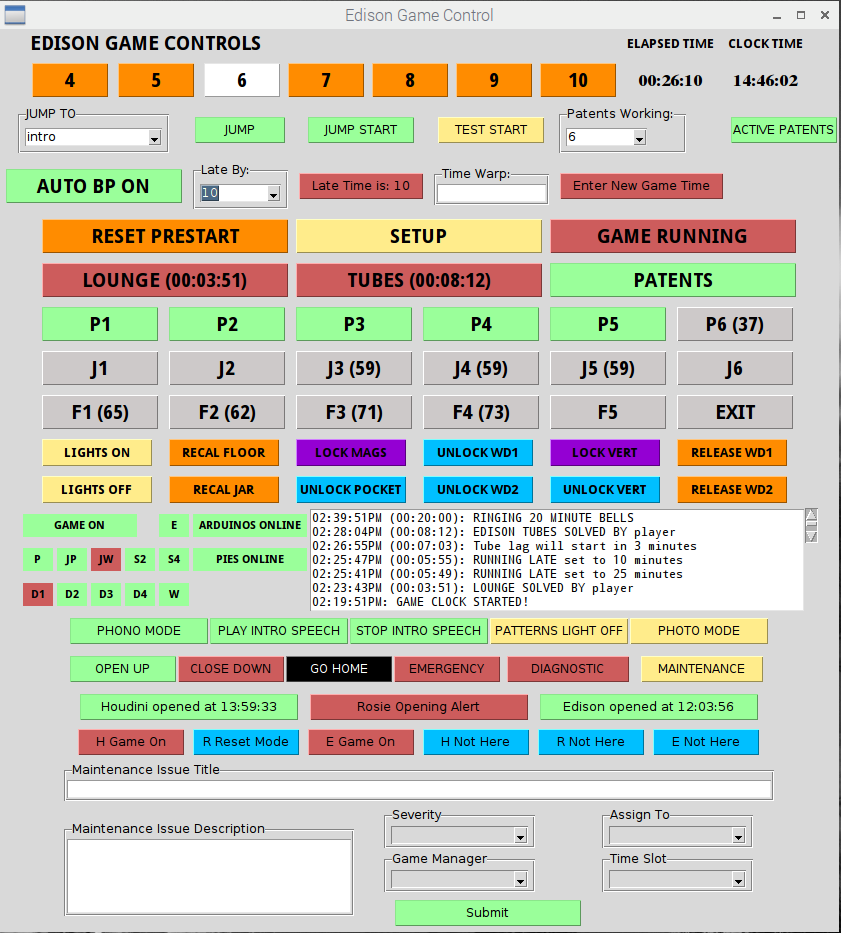This screenshot has height=933, width=841.
Task: Enable LIGHTS ON
Action: point(96,453)
